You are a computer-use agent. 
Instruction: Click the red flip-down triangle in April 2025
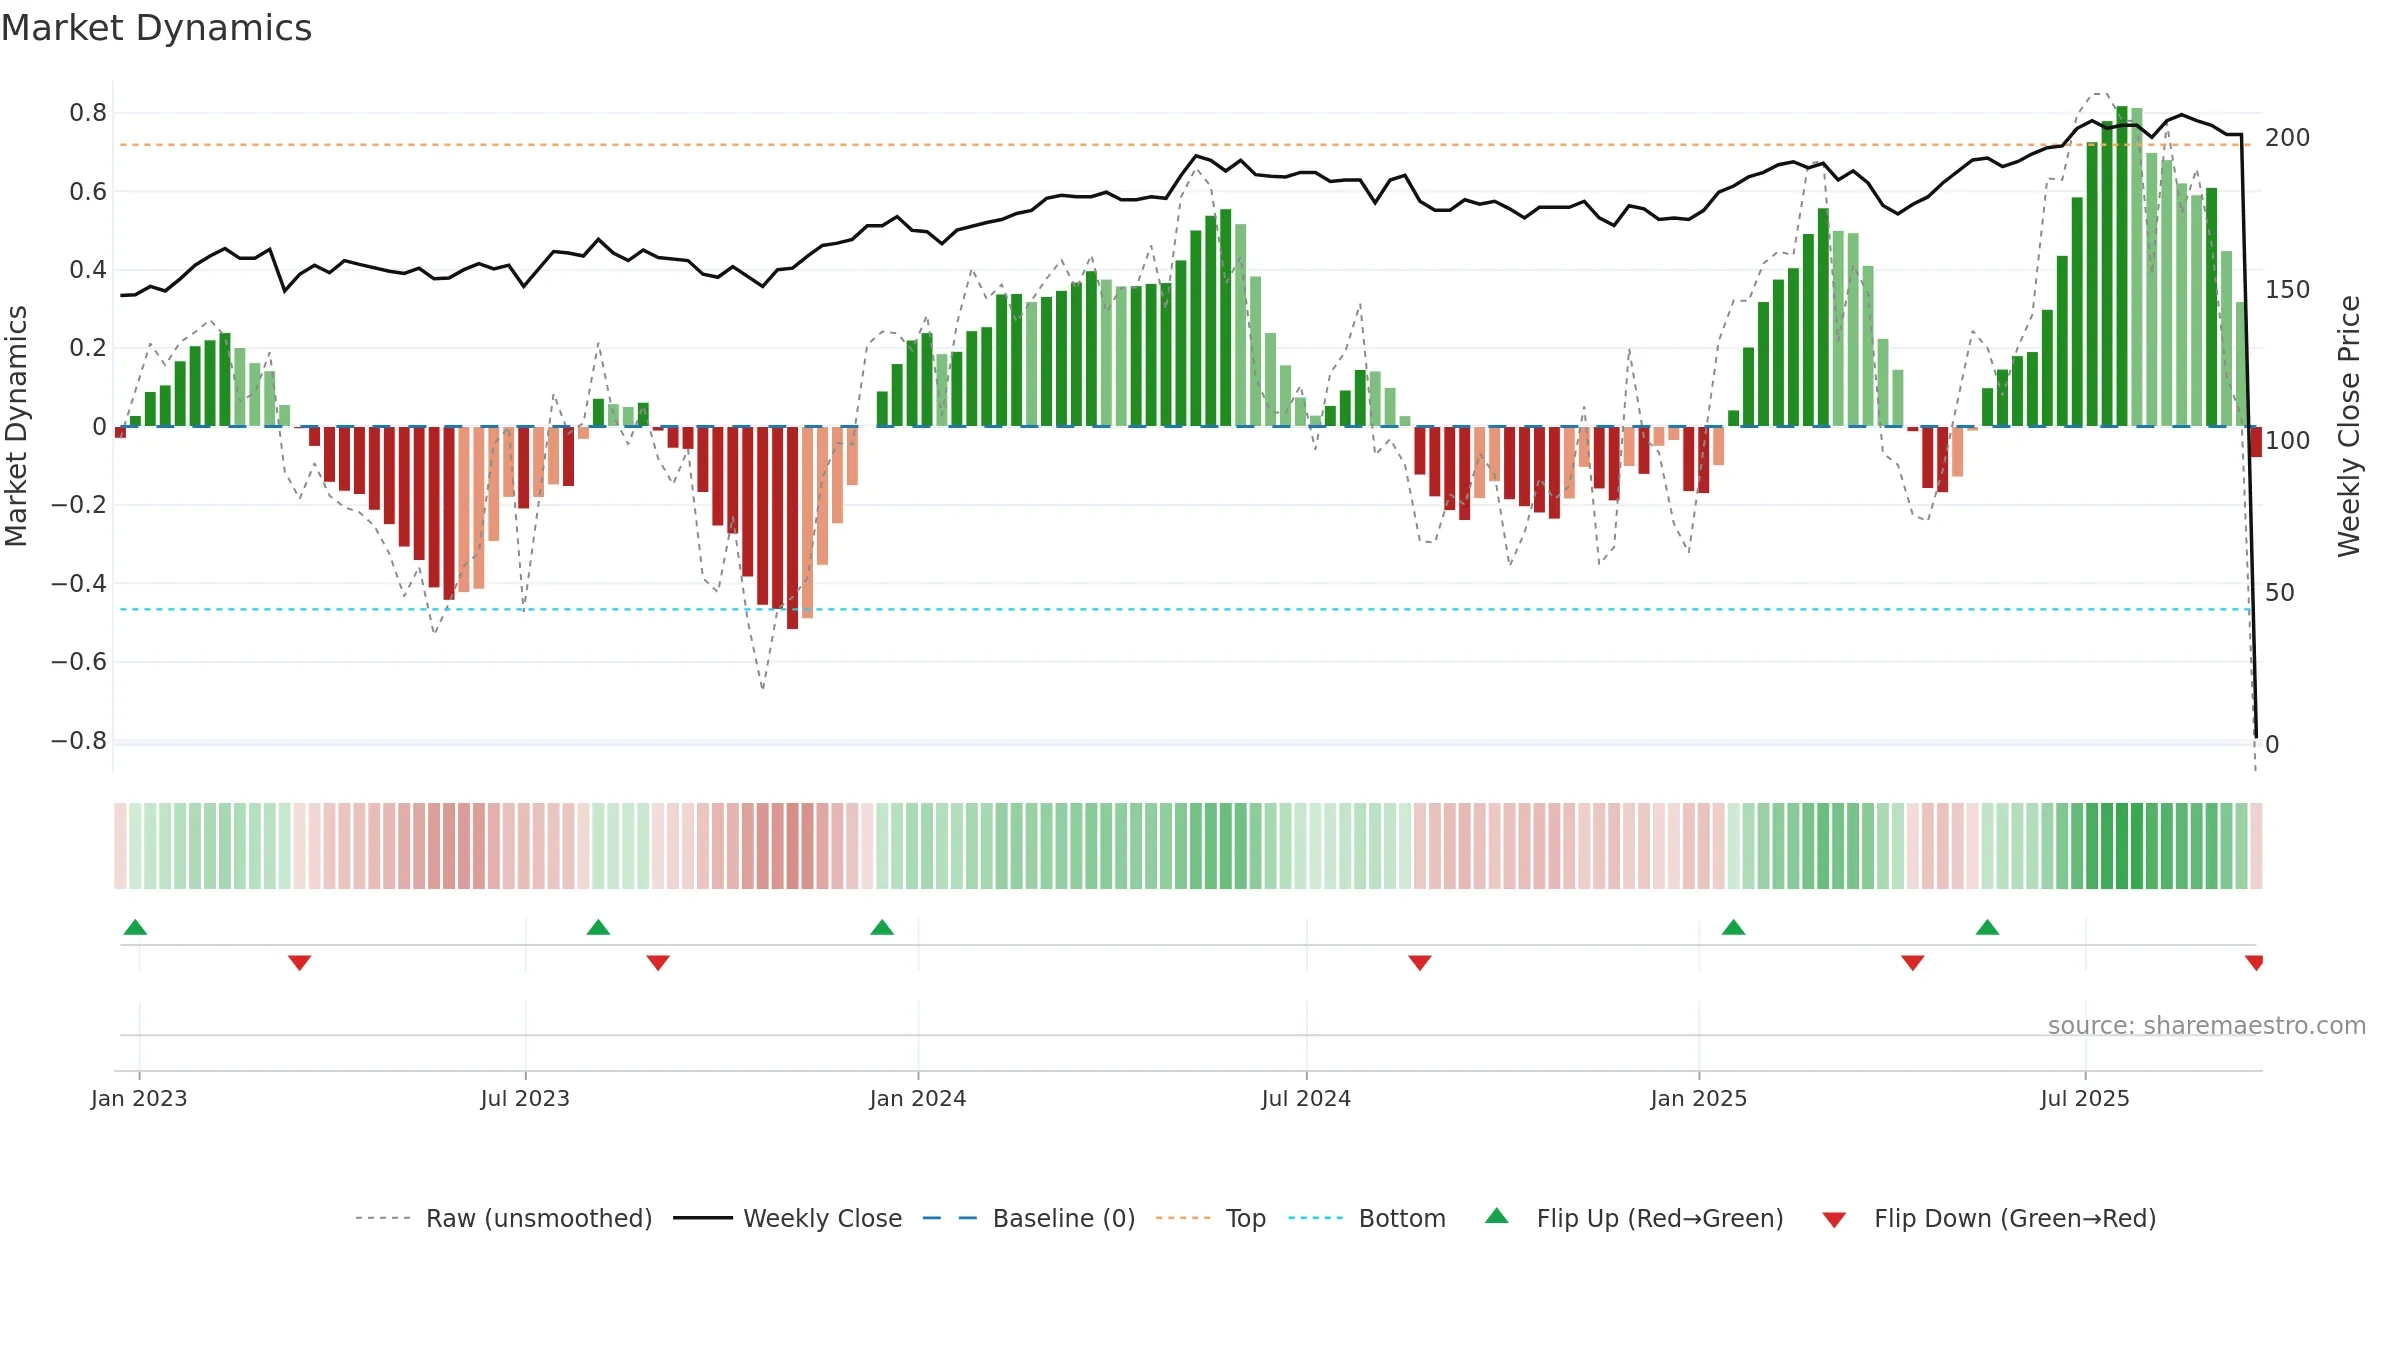tap(1913, 963)
